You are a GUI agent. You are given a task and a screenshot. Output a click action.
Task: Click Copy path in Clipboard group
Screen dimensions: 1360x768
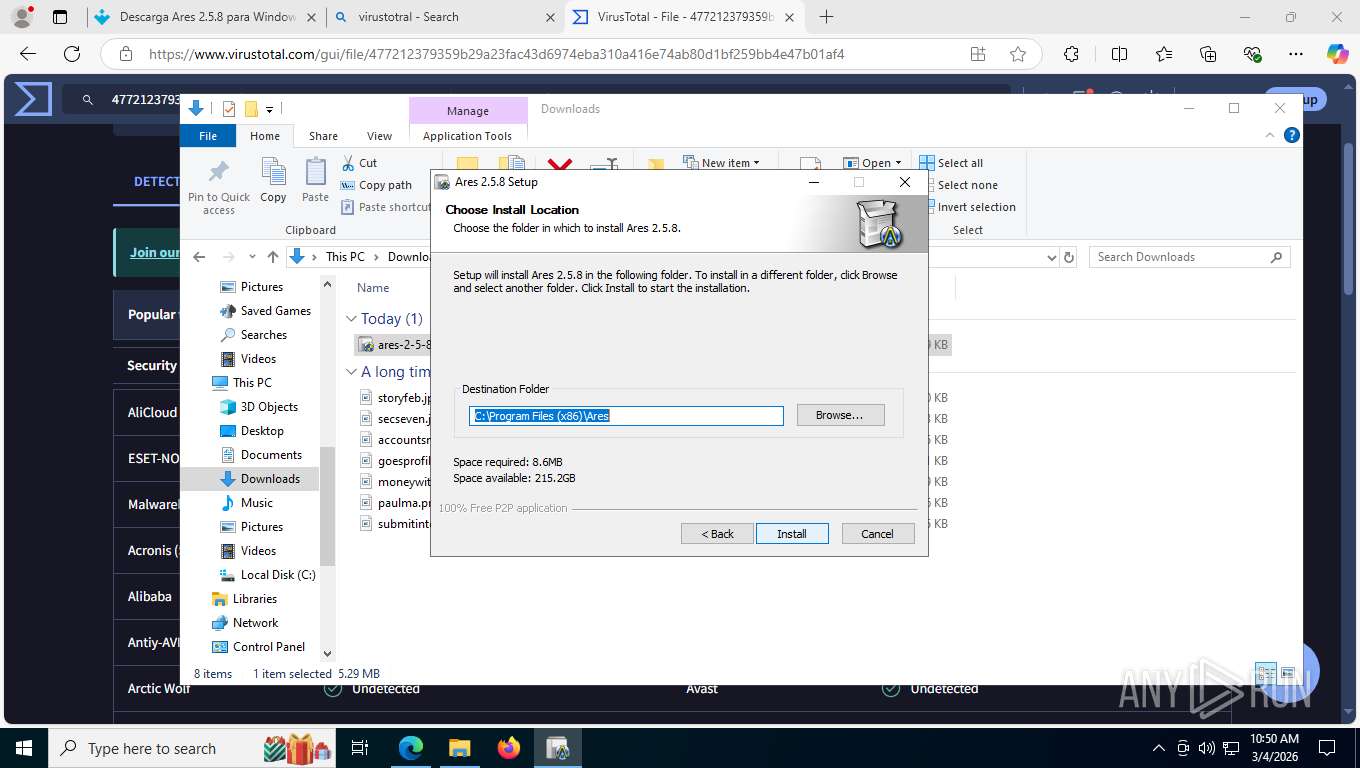[376, 185]
